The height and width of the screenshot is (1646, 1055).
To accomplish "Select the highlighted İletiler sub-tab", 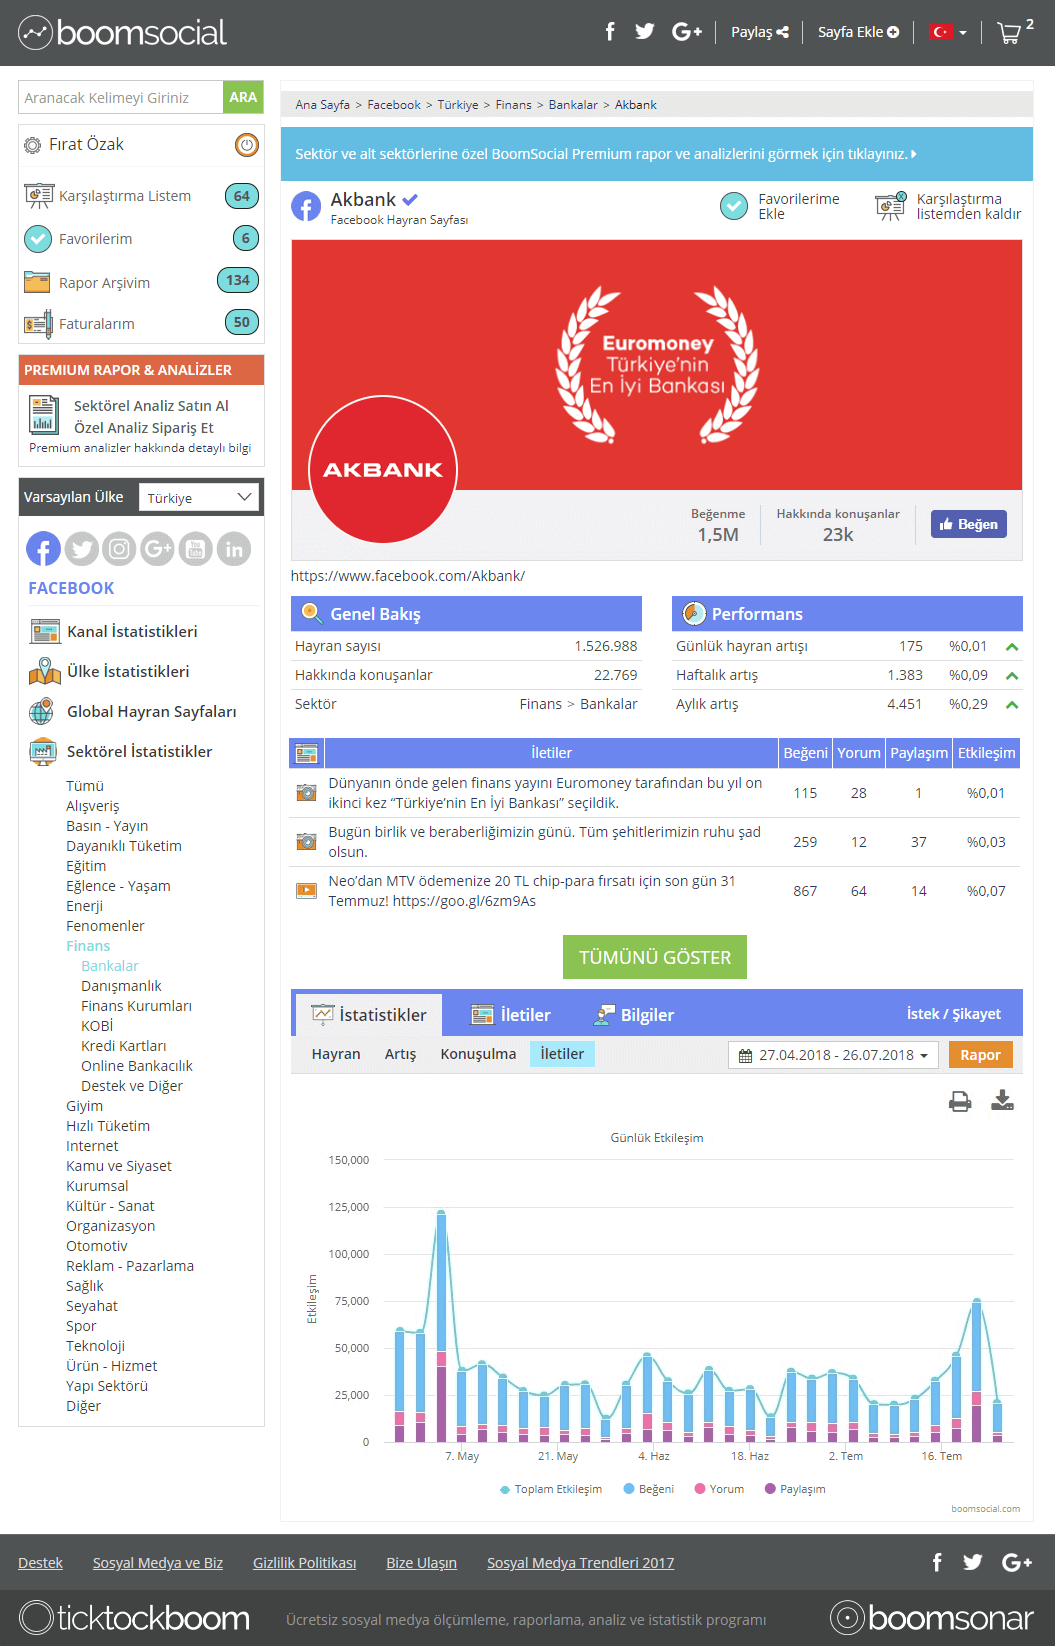I will point(562,1054).
